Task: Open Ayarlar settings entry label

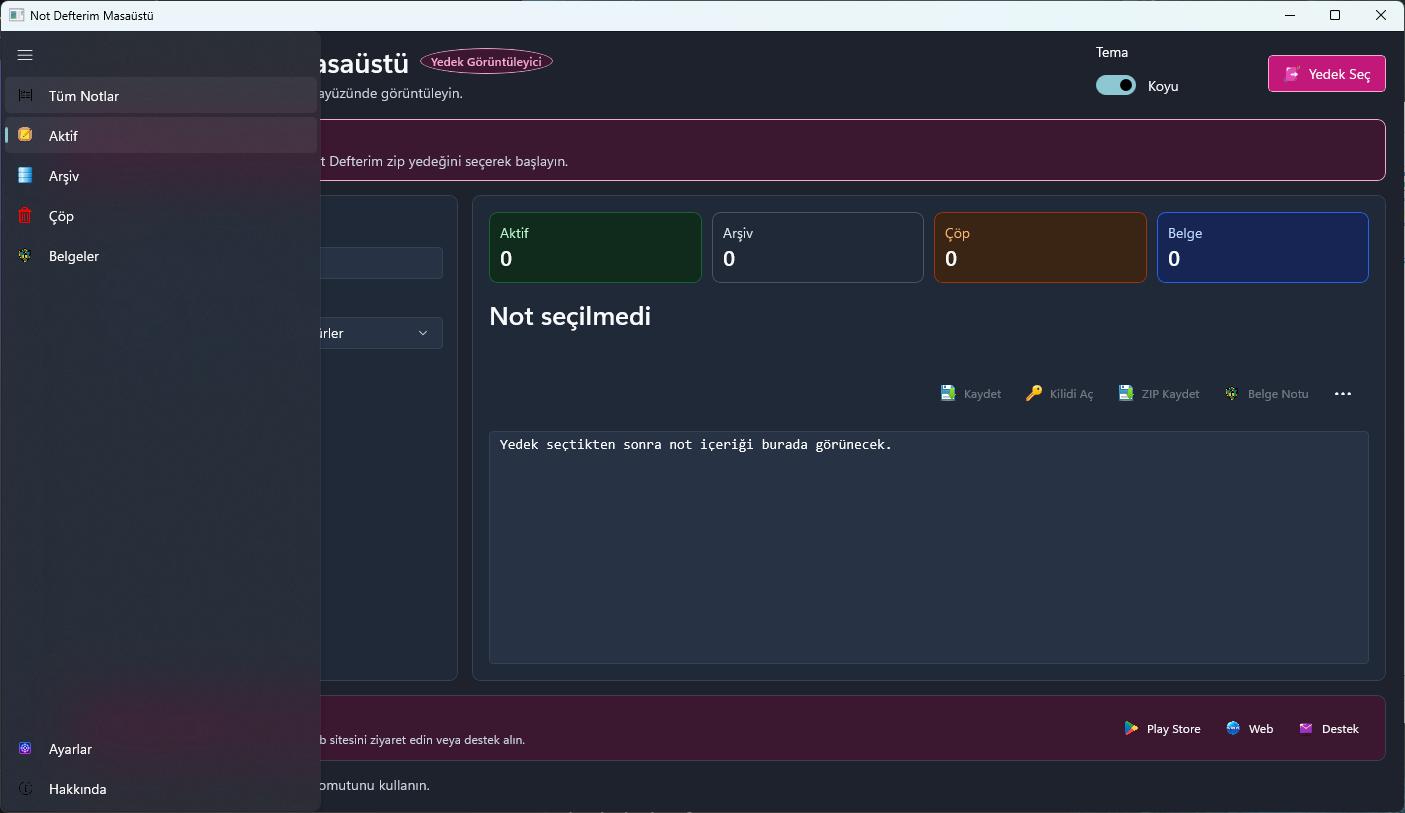Action: pyautogui.click(x=70, y=749)
